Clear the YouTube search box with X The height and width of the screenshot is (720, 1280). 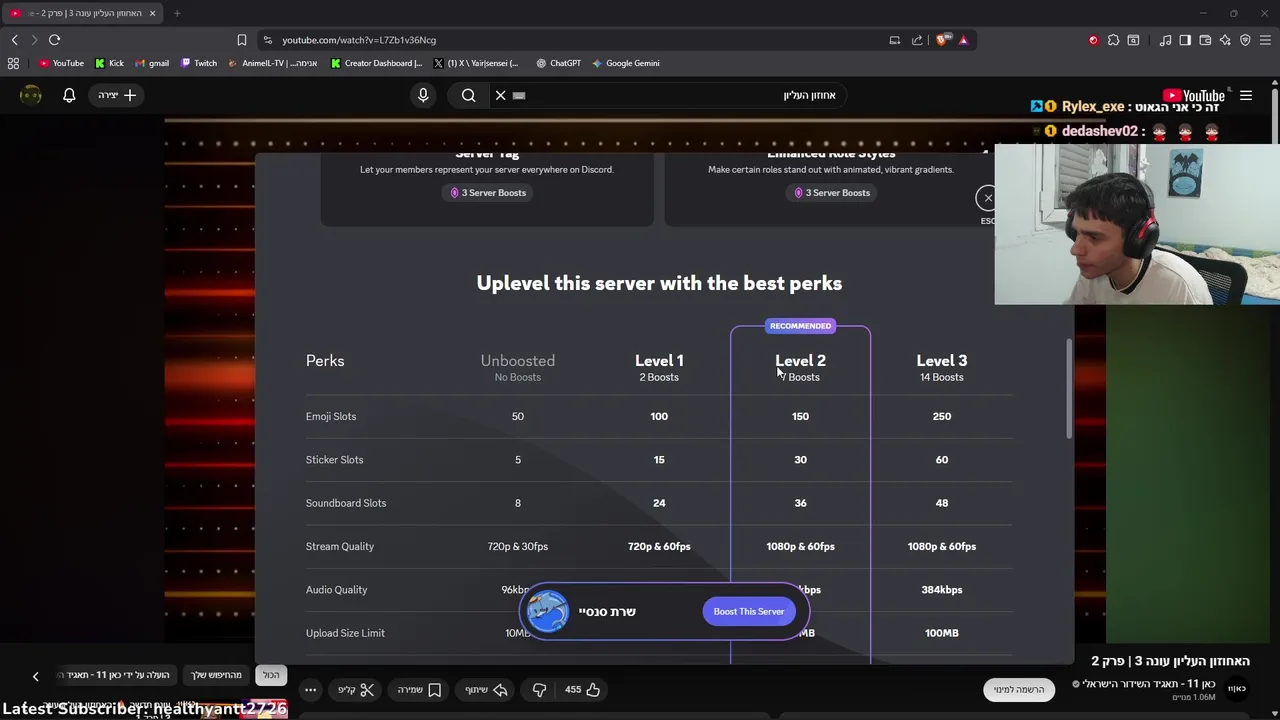[501, 95]
